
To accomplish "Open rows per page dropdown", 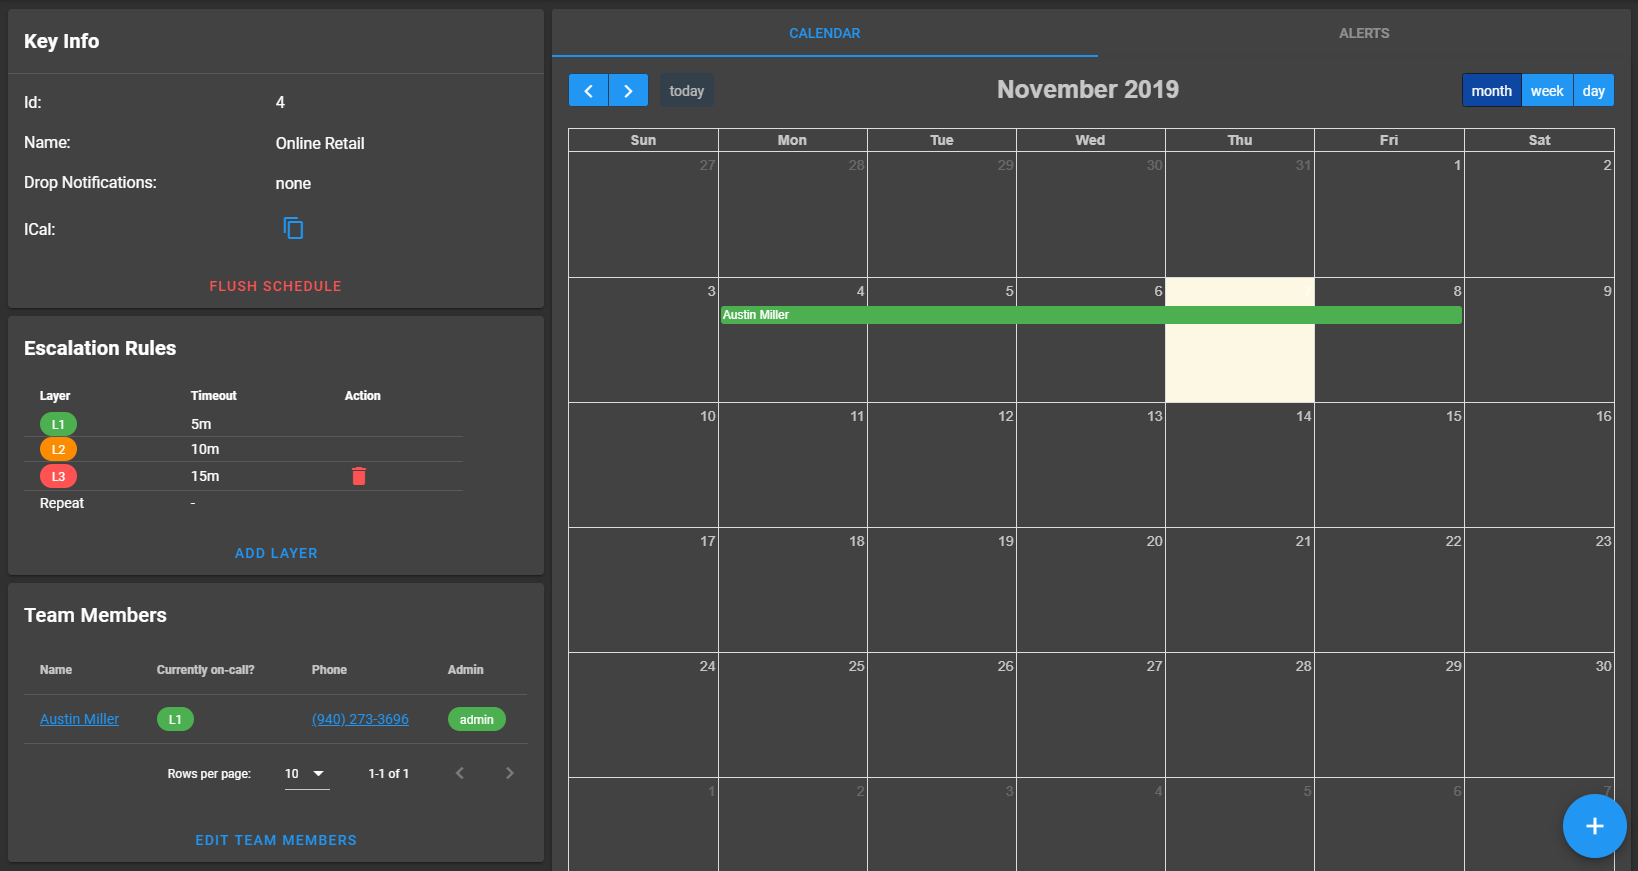I will point(307,774).
